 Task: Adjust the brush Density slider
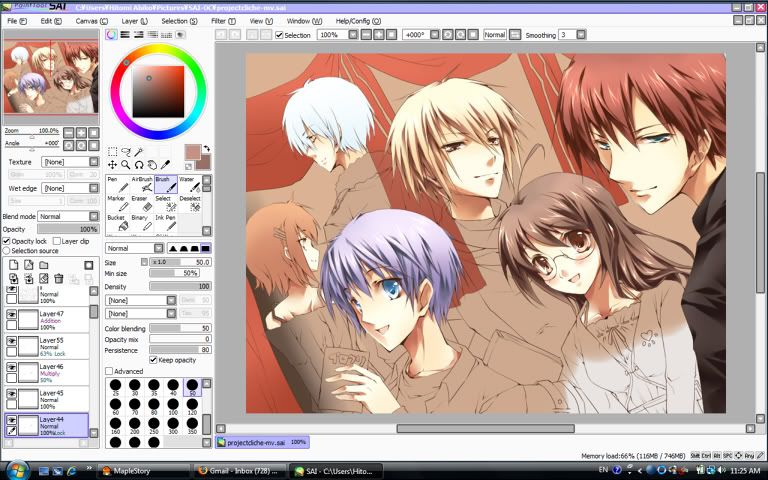(x=180, y=287)
